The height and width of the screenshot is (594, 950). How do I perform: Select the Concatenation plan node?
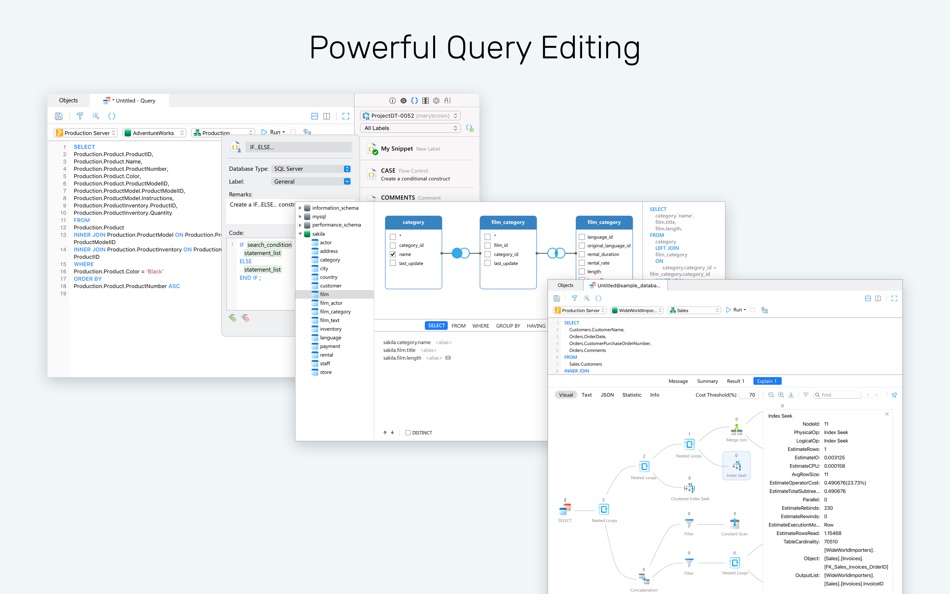pyautogui.click(x=643, y=578)
